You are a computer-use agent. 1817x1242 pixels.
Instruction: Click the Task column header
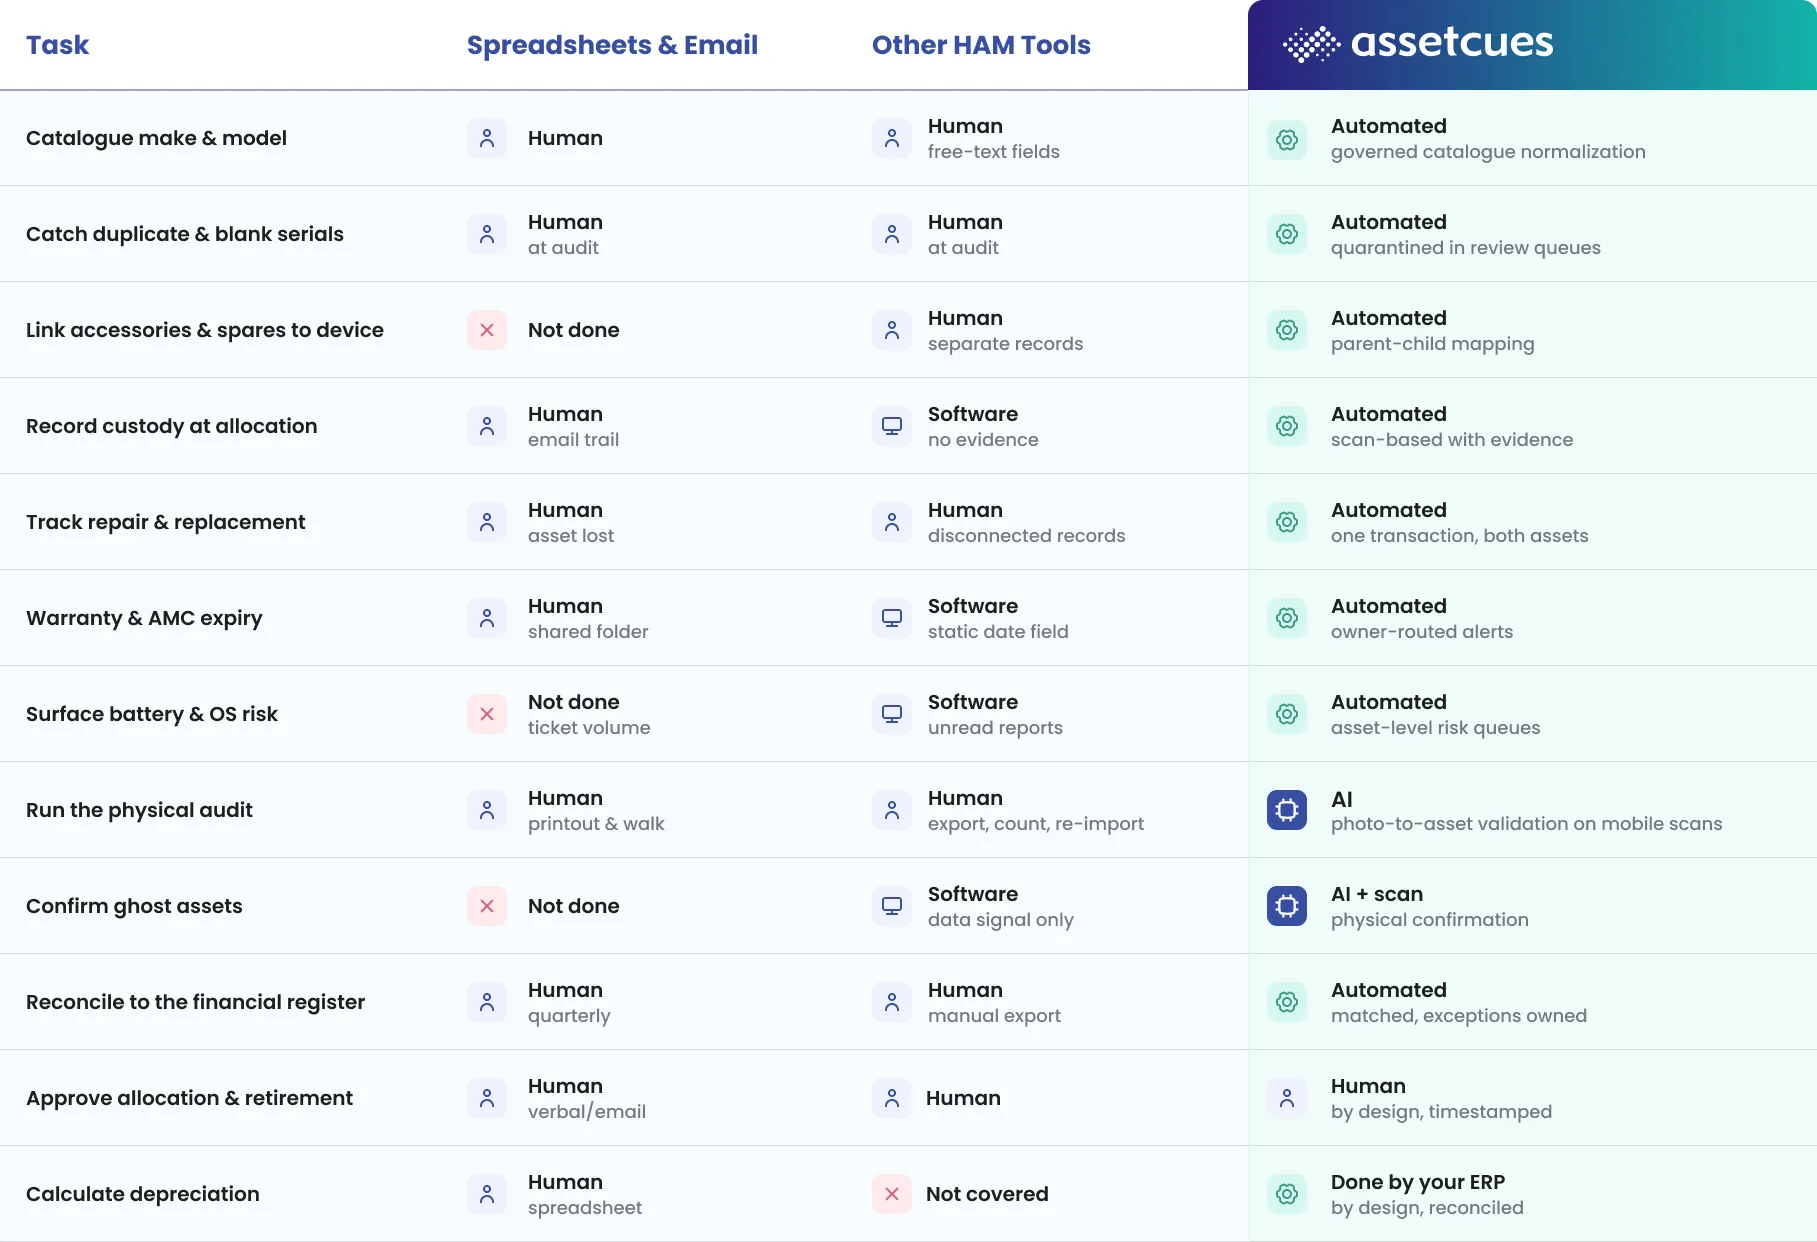pos(57,45)
